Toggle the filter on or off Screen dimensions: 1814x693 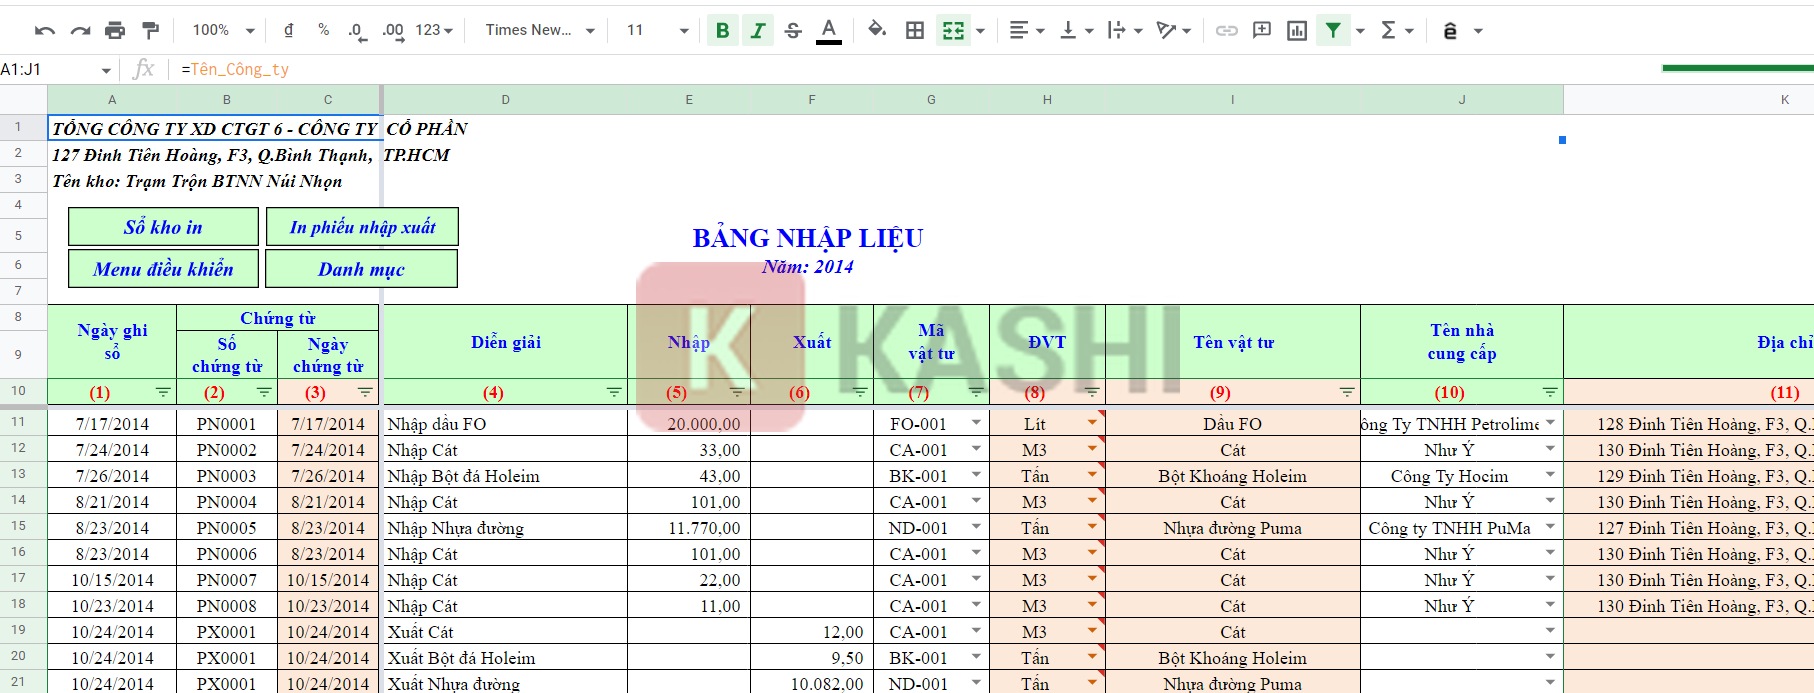tap(1333, 30)
